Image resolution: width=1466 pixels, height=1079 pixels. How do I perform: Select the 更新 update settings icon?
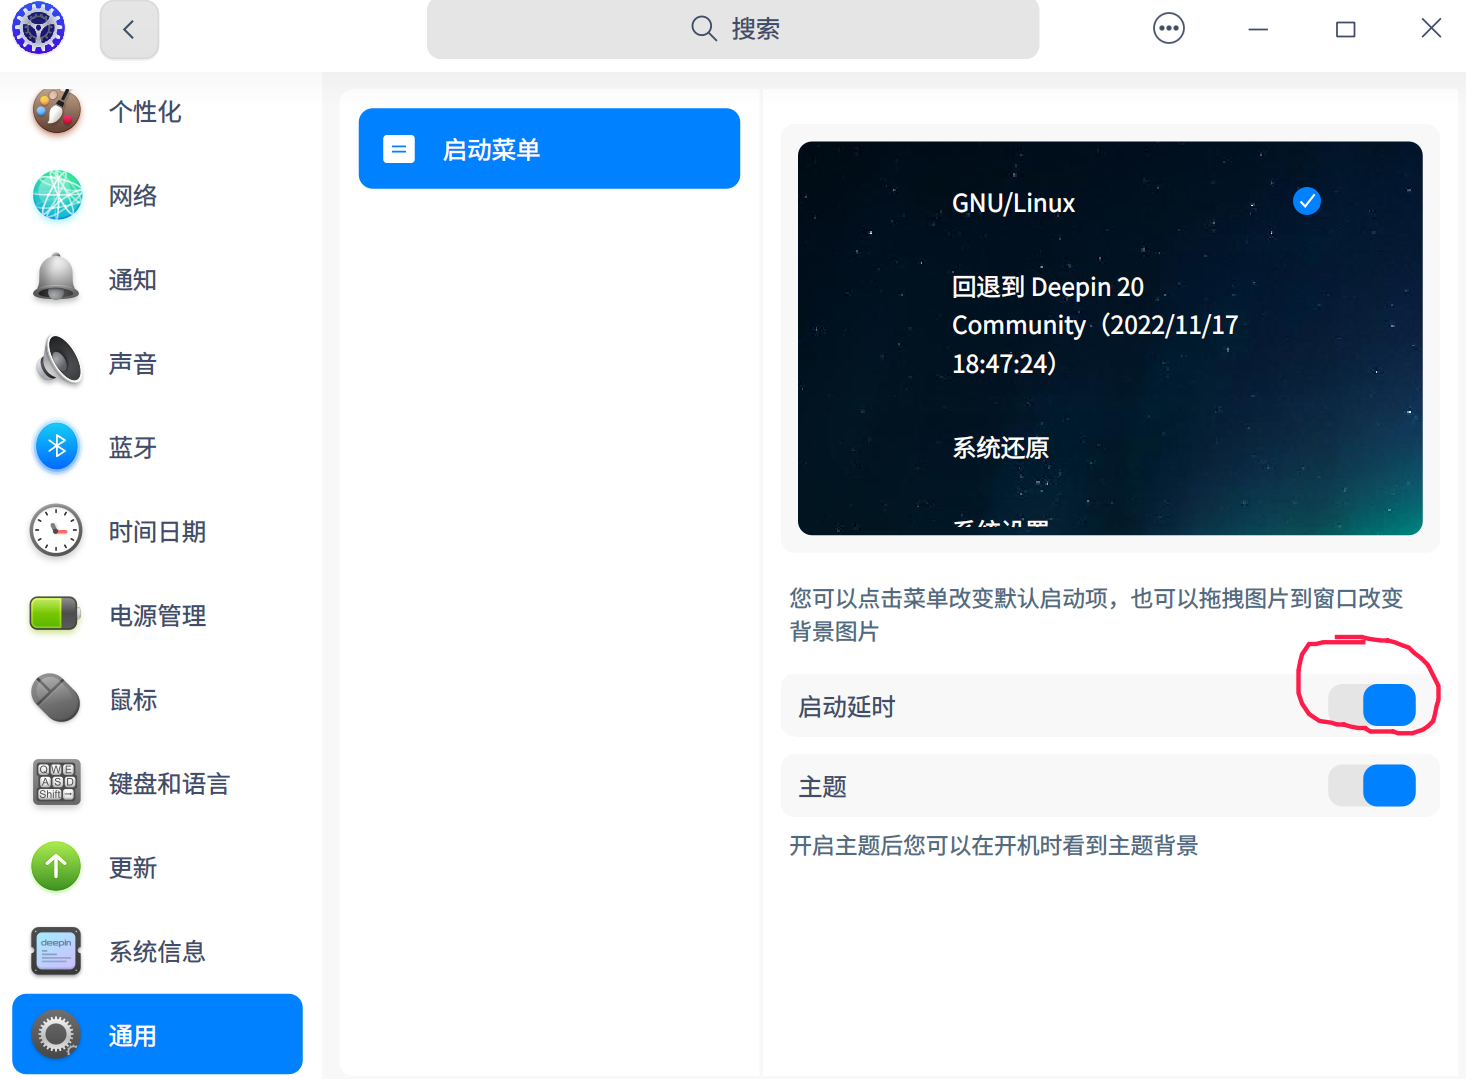tap(56, 867)
